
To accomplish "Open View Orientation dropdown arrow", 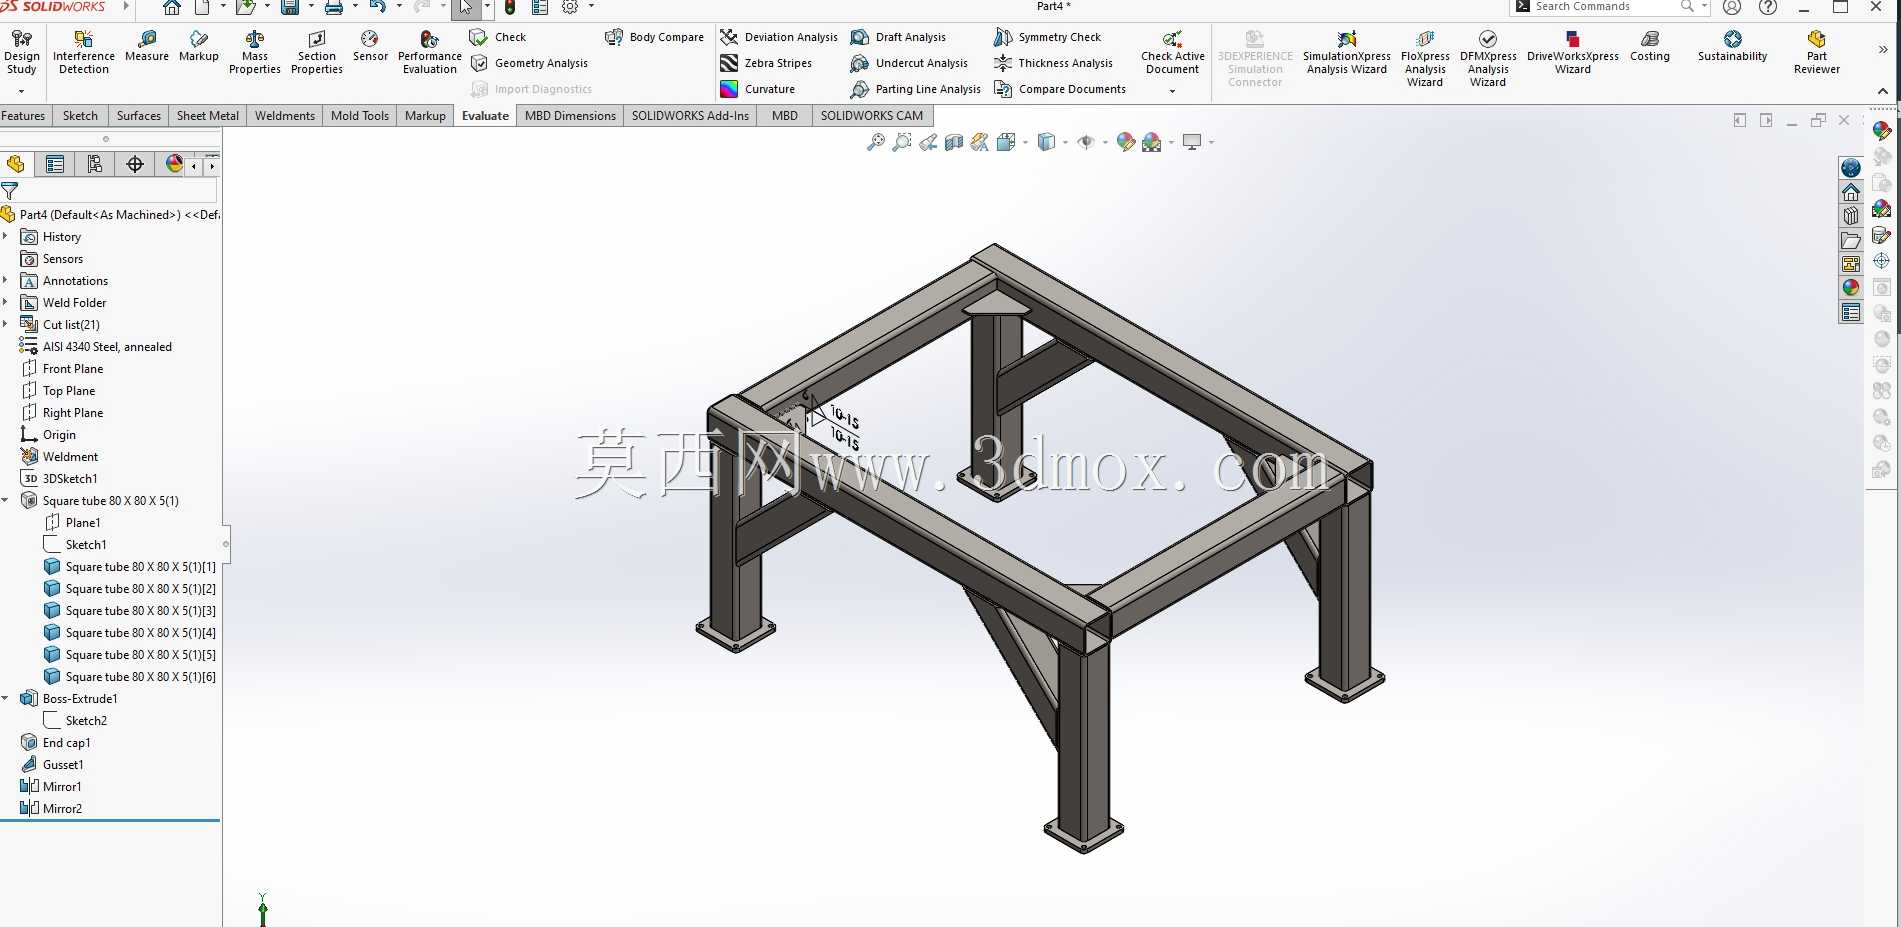I will pos(1025,142).
